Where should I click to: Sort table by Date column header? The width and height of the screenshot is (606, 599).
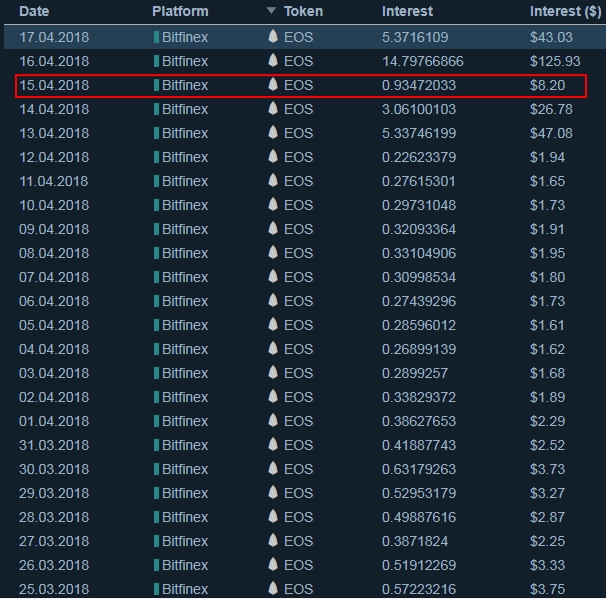click(34, 11)
